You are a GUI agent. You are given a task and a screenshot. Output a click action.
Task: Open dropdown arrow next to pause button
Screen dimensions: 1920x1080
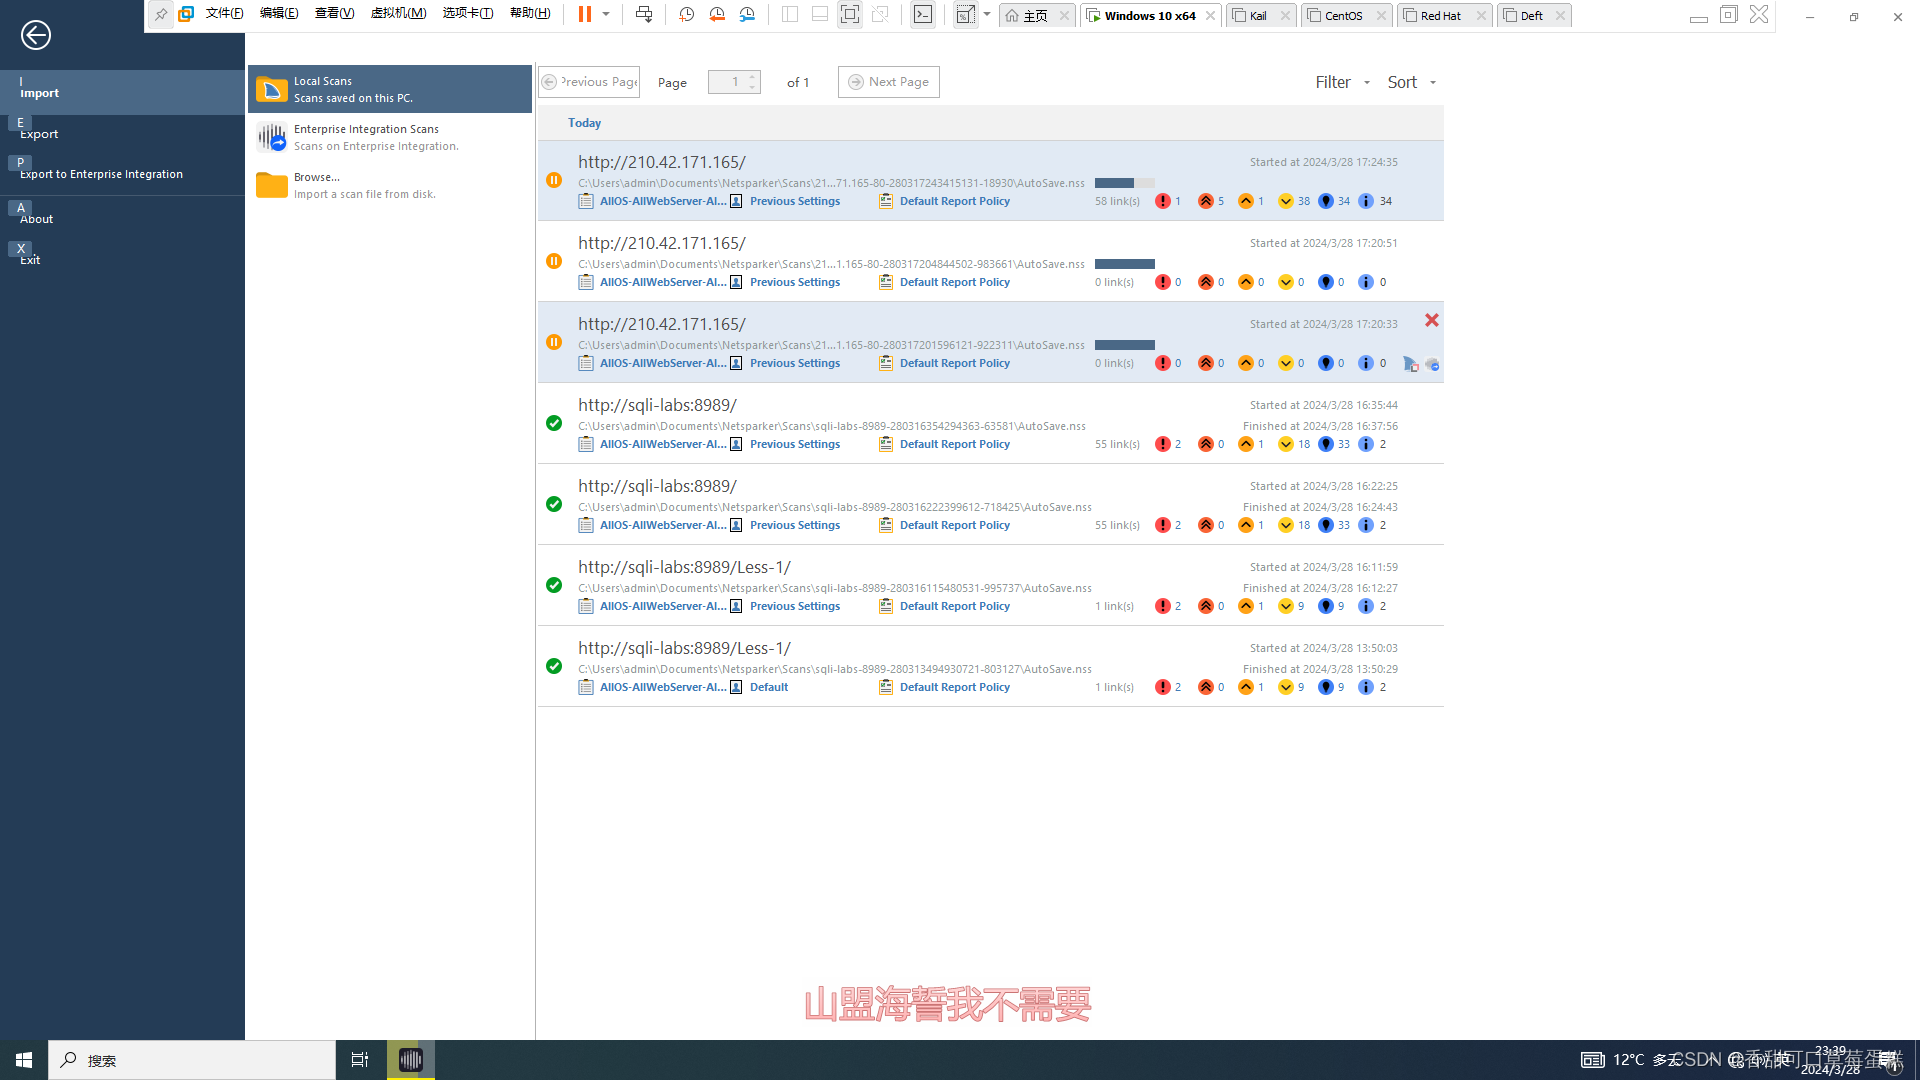pos(606,14)
